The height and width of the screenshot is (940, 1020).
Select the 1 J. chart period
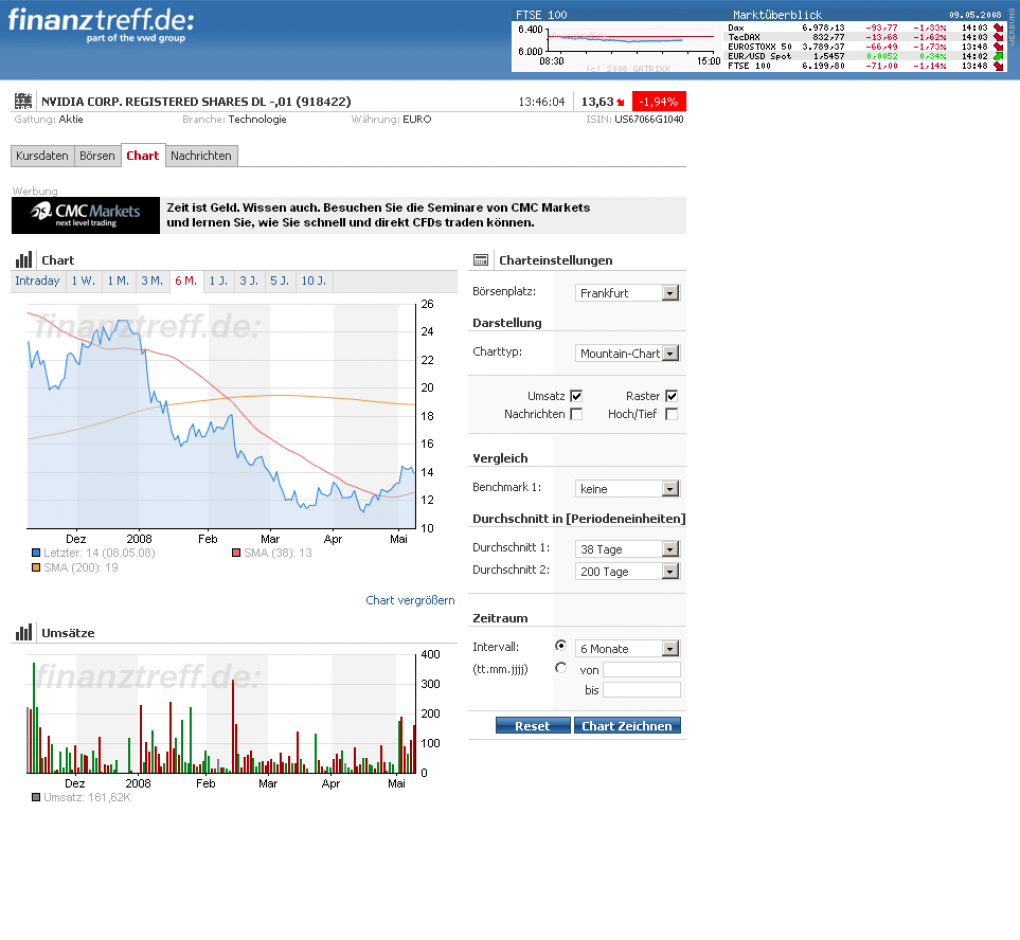pyautogui.click(x=219, y=281)
